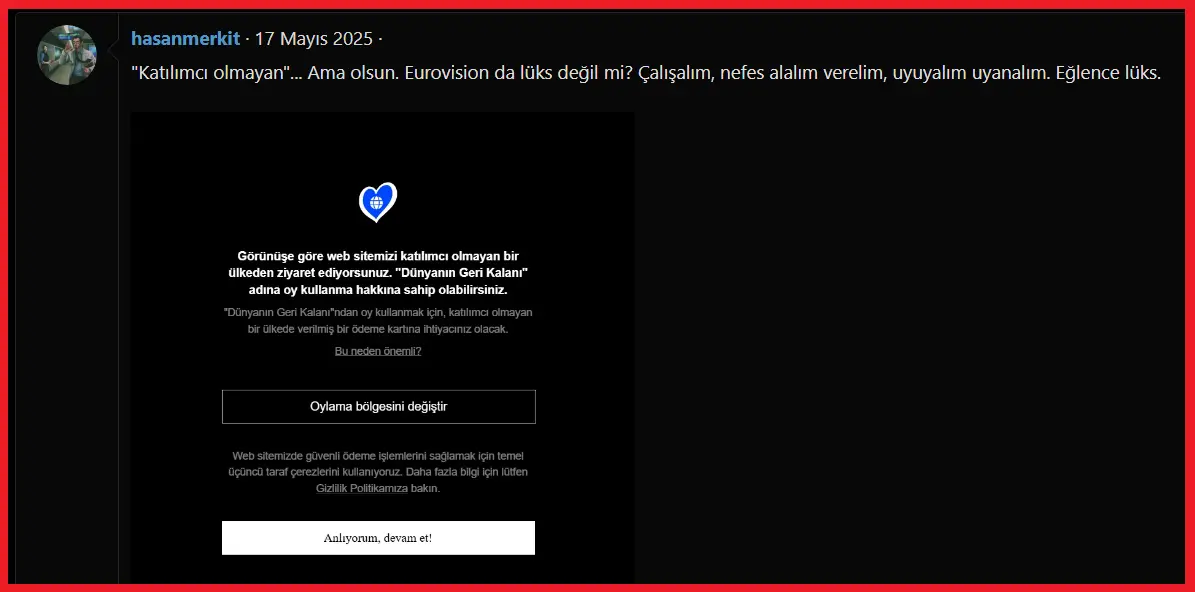Open the hasanmerkit username link
Image resolution: width=1195 pixels, height=592 pixels.
(x=186, y=38)
